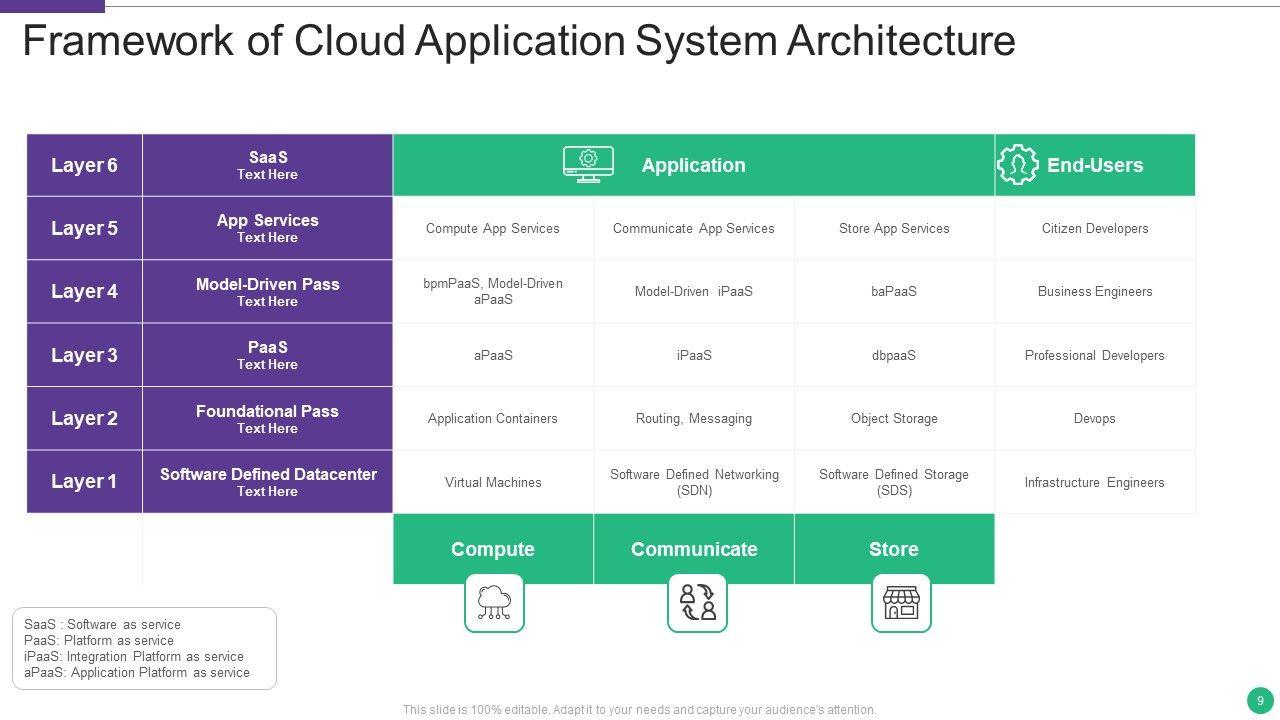The height and width of the screenshot is (720, 1280).
Task: Select the Communicate column footer label
Action: pos(694,549)
